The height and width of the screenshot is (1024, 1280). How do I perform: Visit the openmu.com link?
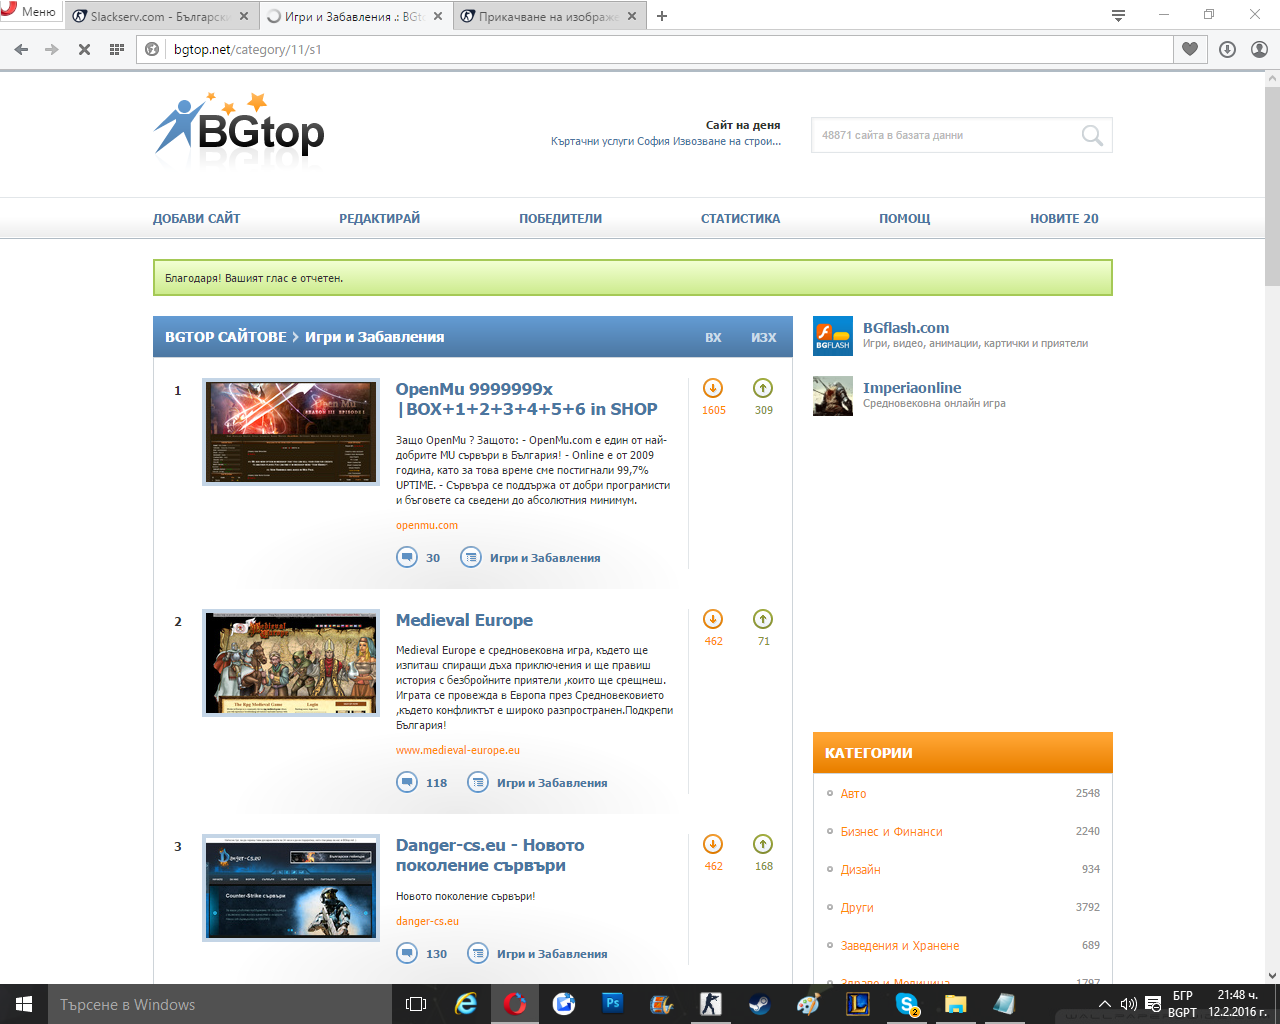pos(427,525)
